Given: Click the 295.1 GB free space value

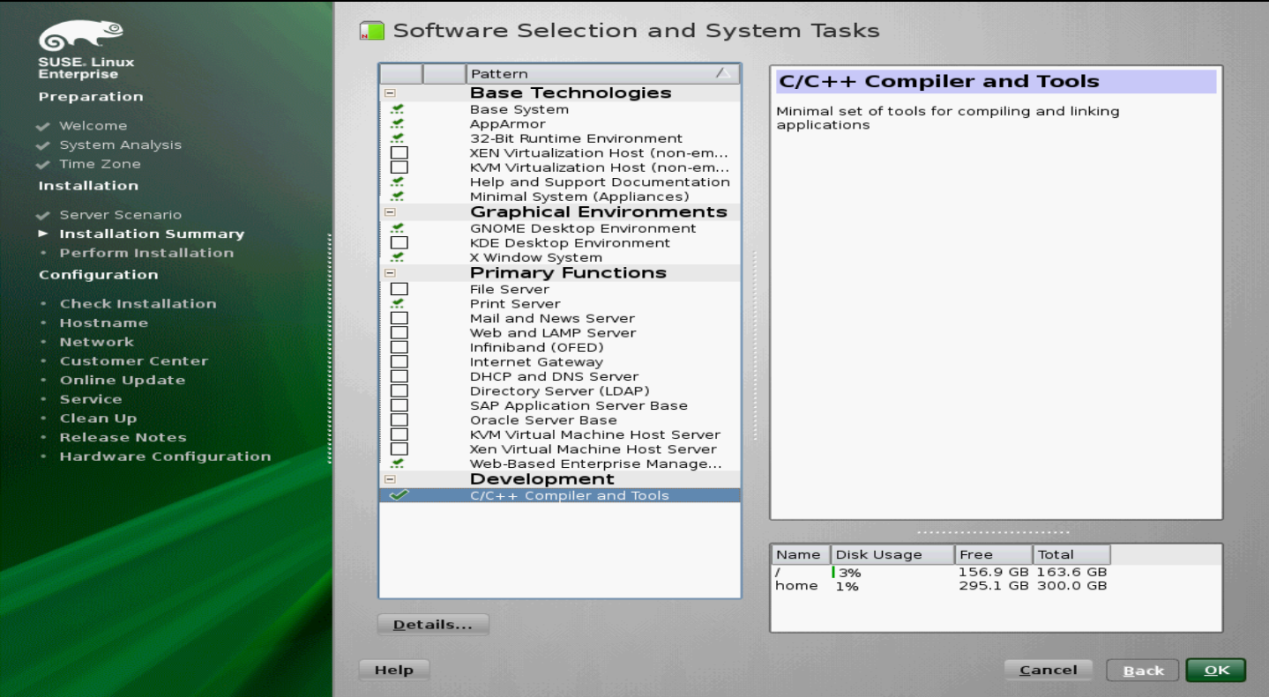Looking at the screenshot, I should click(x=993, y=586).
